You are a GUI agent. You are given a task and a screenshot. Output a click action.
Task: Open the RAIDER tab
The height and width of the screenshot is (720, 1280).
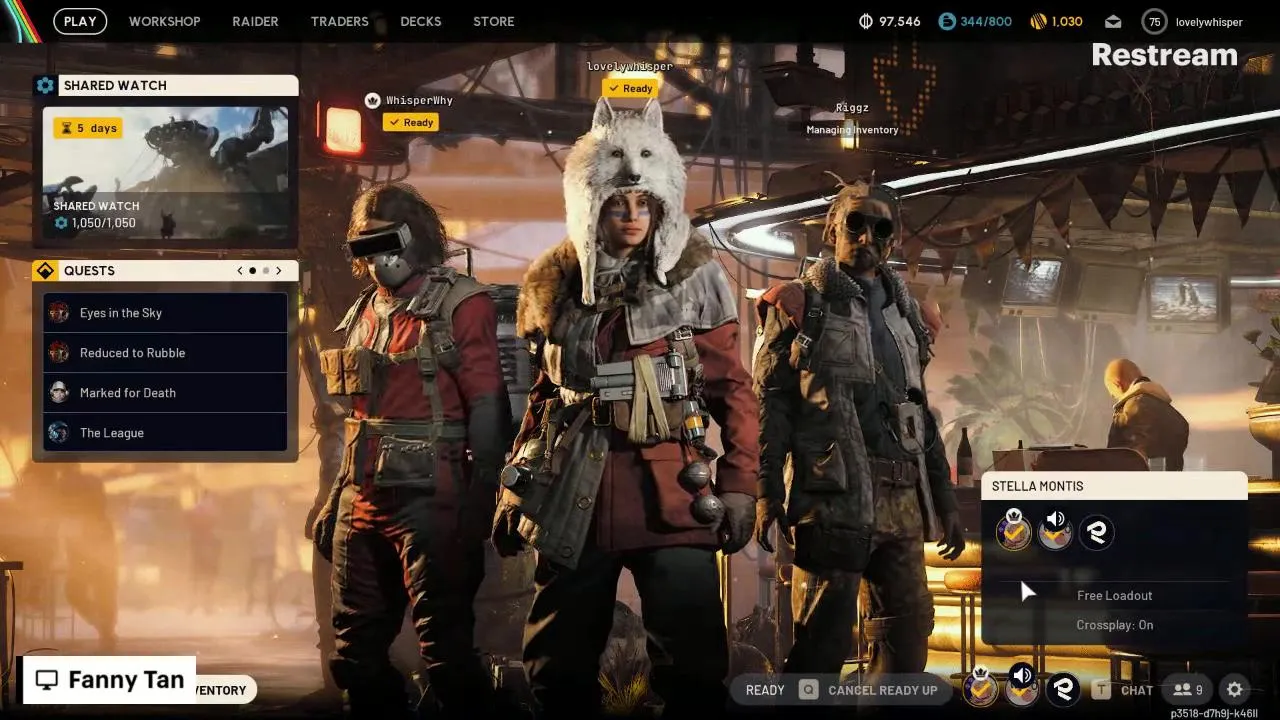click(255, 21)
